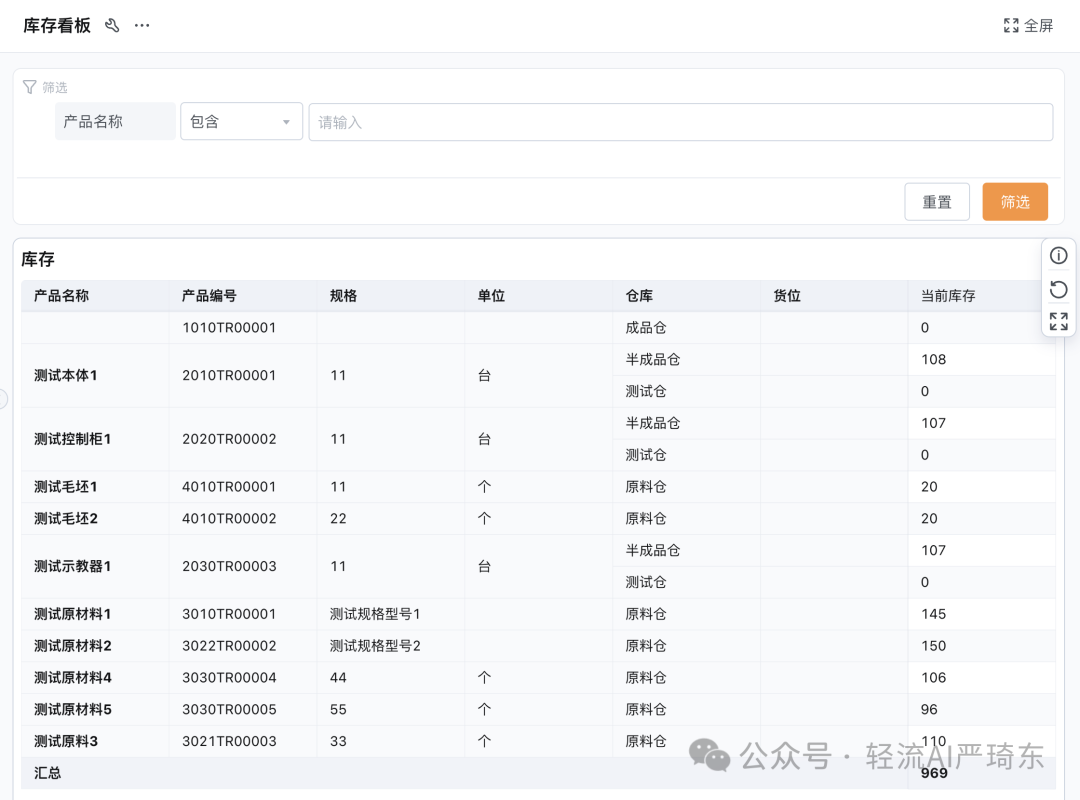Expand the 库存 panel to fullscreen
This screenshot has height=800, width=1080.
(x=1058, y=321)
